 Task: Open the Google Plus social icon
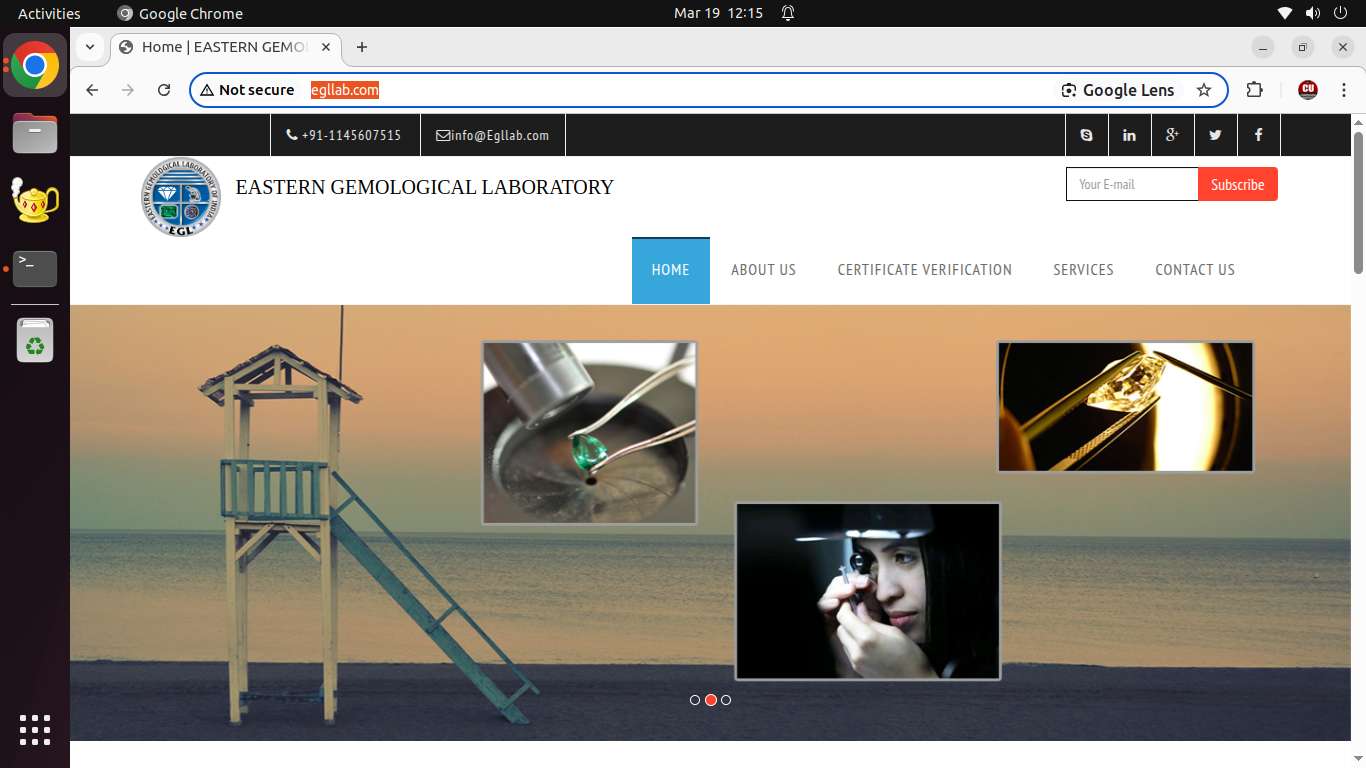click(x=1173, y=135)
